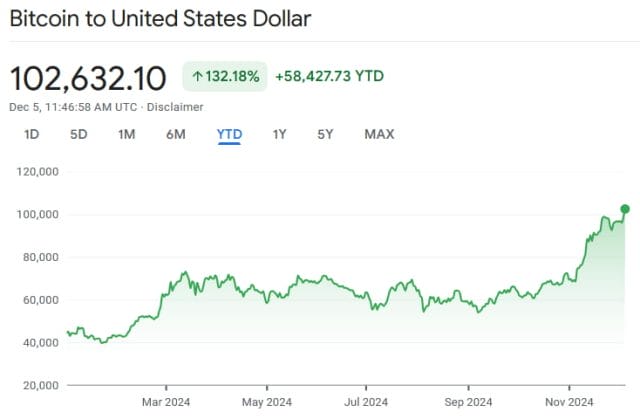Open the 1M chart range

127,134
